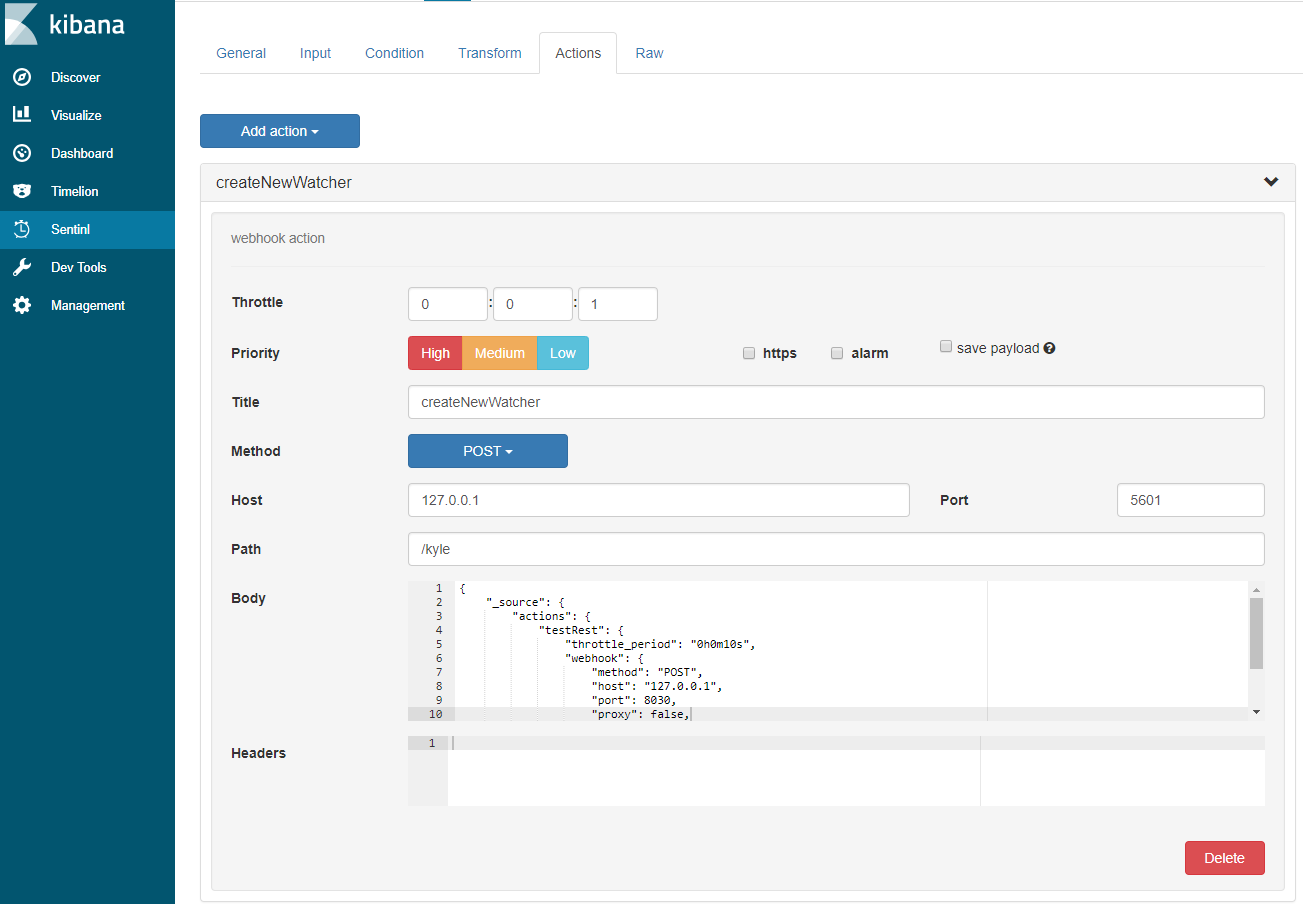Open the POST method dropdown

(x=488, y=451)
